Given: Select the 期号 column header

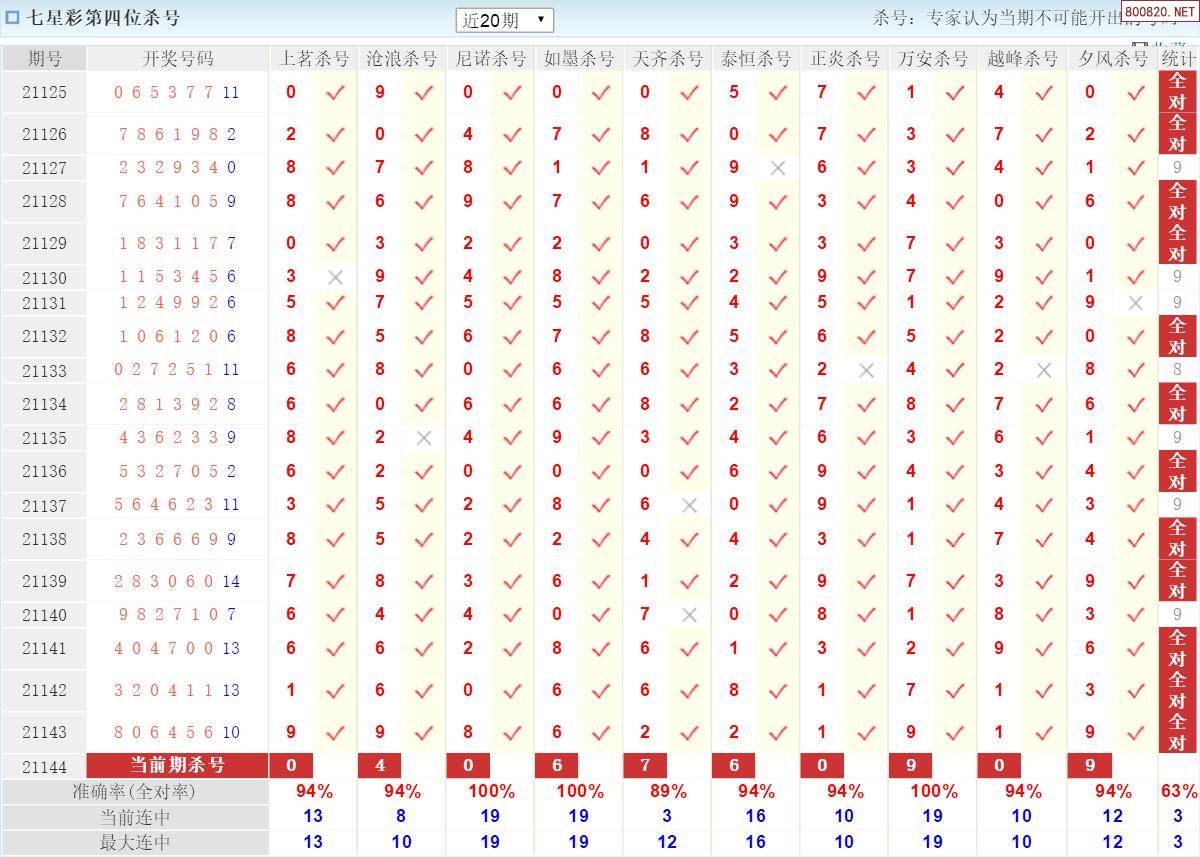Looking at the screenshot, I should pyautogui.click(x=44, y=58).
